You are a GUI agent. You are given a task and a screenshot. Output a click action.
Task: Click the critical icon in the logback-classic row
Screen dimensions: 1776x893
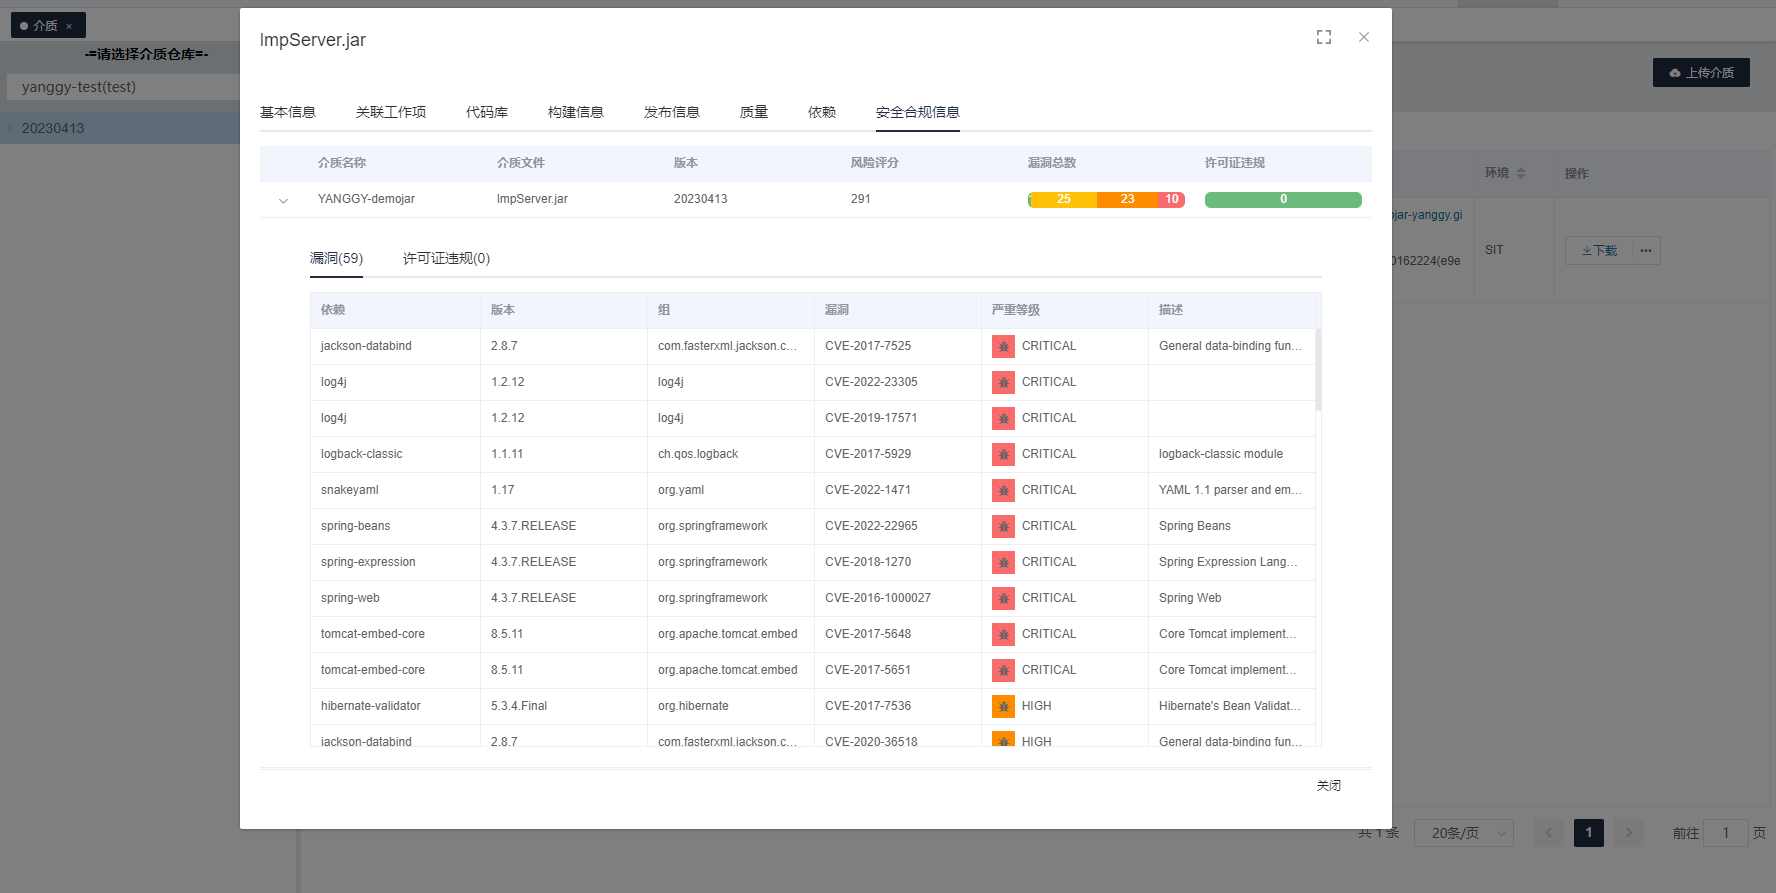tap(1003, 454)
